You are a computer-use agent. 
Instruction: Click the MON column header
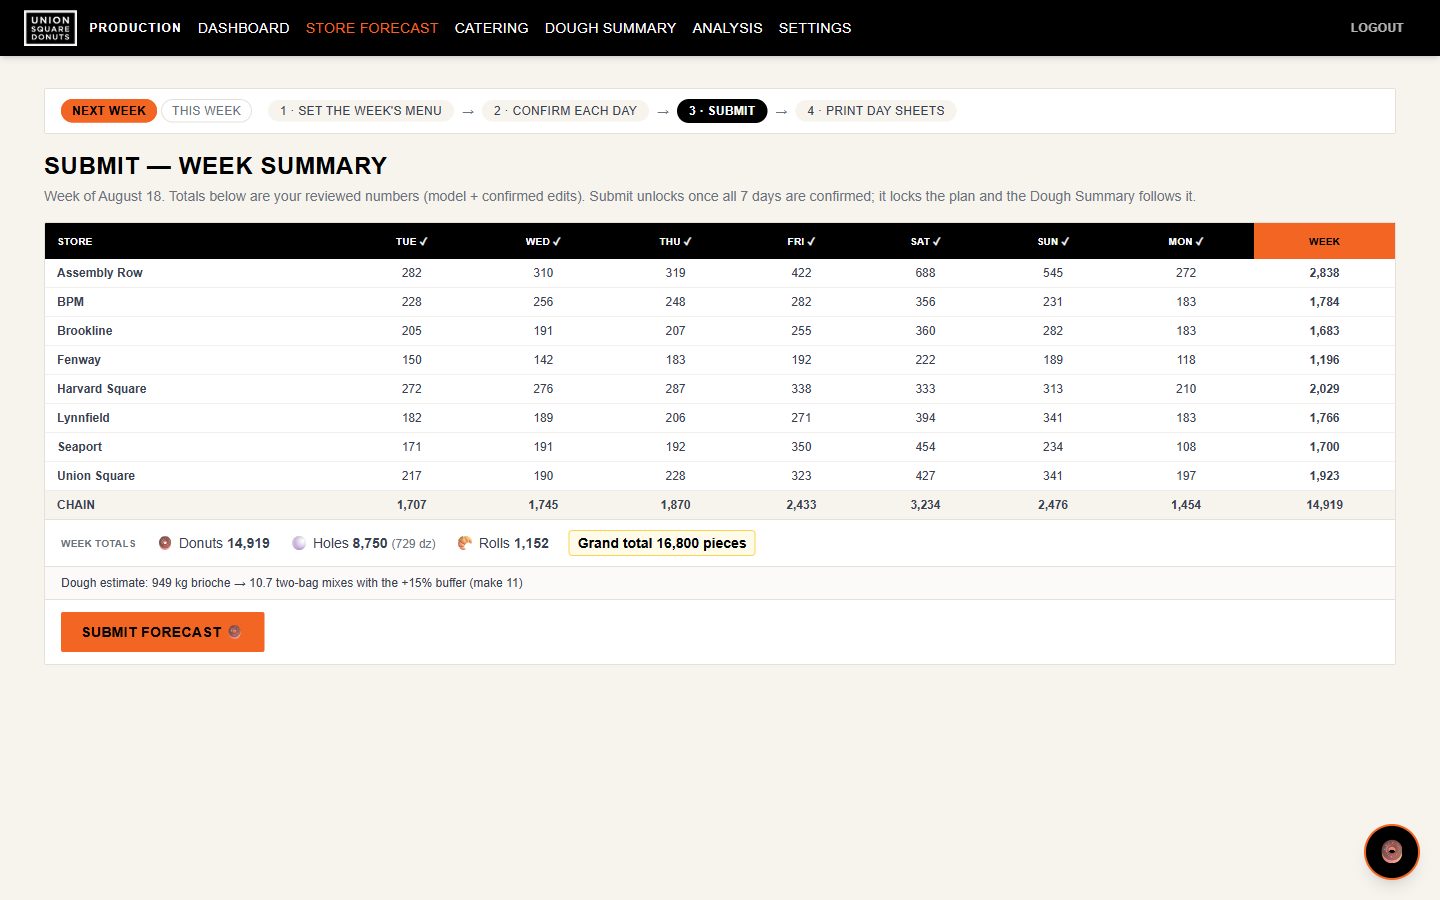[x=1185, y=241]
